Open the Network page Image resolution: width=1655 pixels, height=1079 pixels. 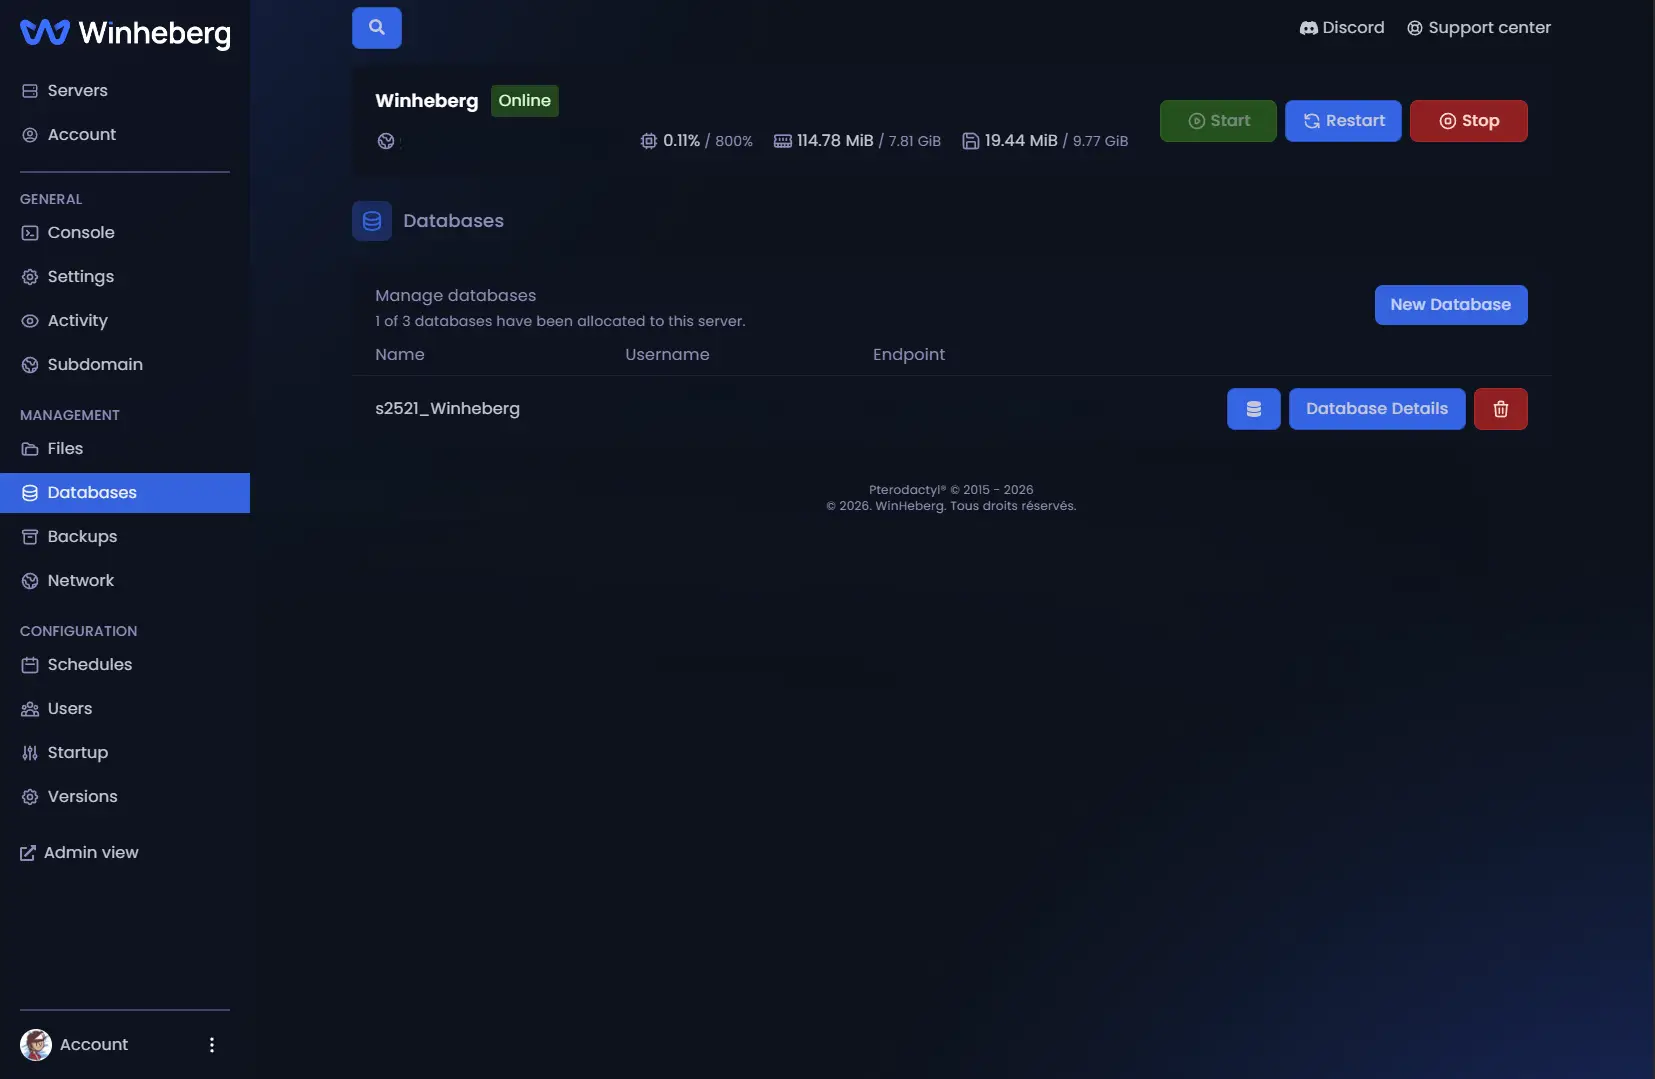[125, 581]
